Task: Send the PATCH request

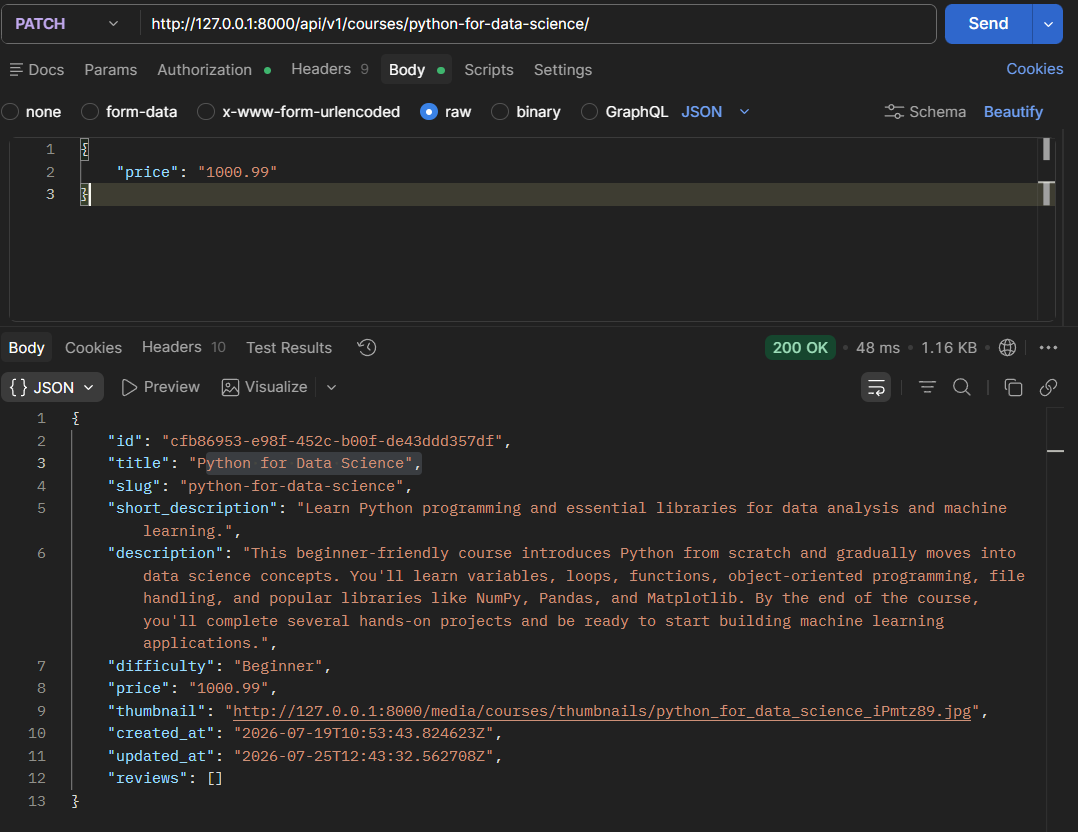Action: [x=989, y=24]
